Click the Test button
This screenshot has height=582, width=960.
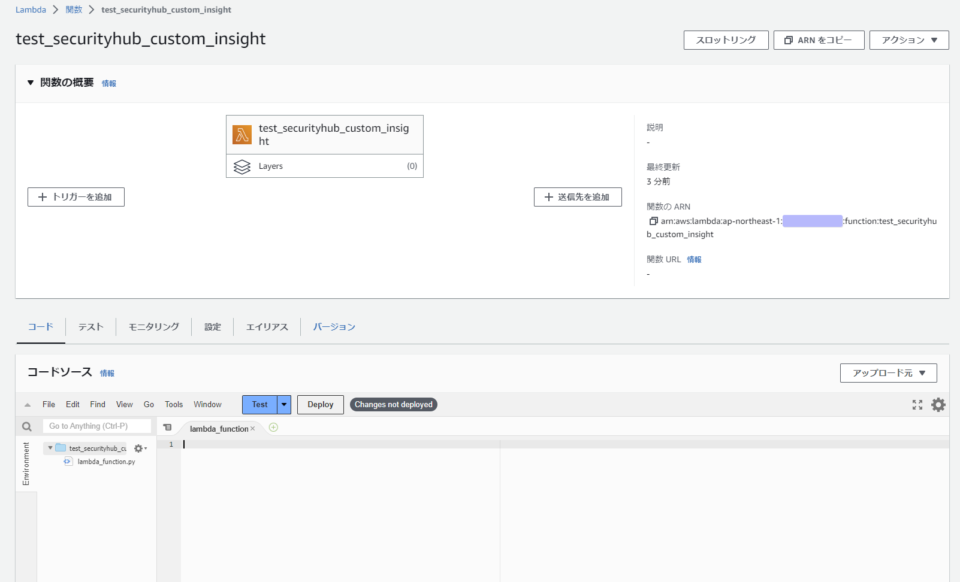[x=260, y=405]
